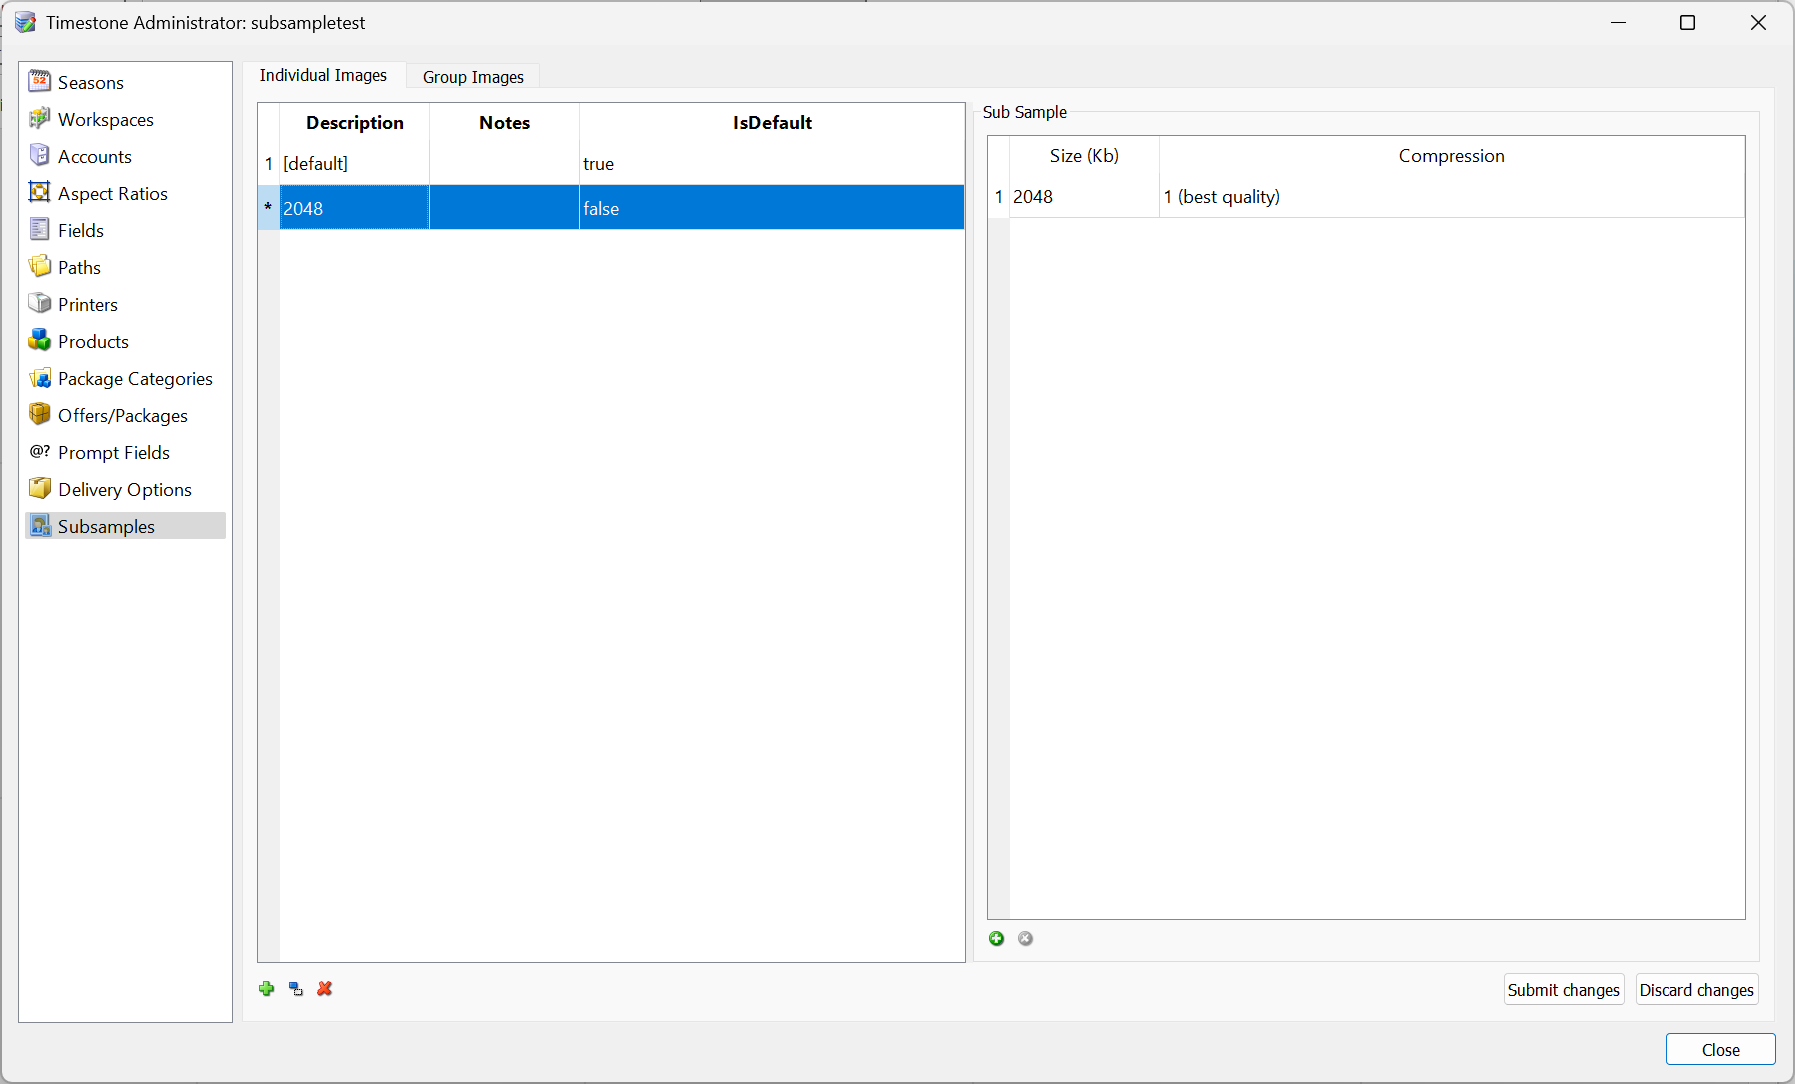Click the 'true' IsDefault cell
The width and height of the screenshot is (1795, 1084).
tap(772, 164)
